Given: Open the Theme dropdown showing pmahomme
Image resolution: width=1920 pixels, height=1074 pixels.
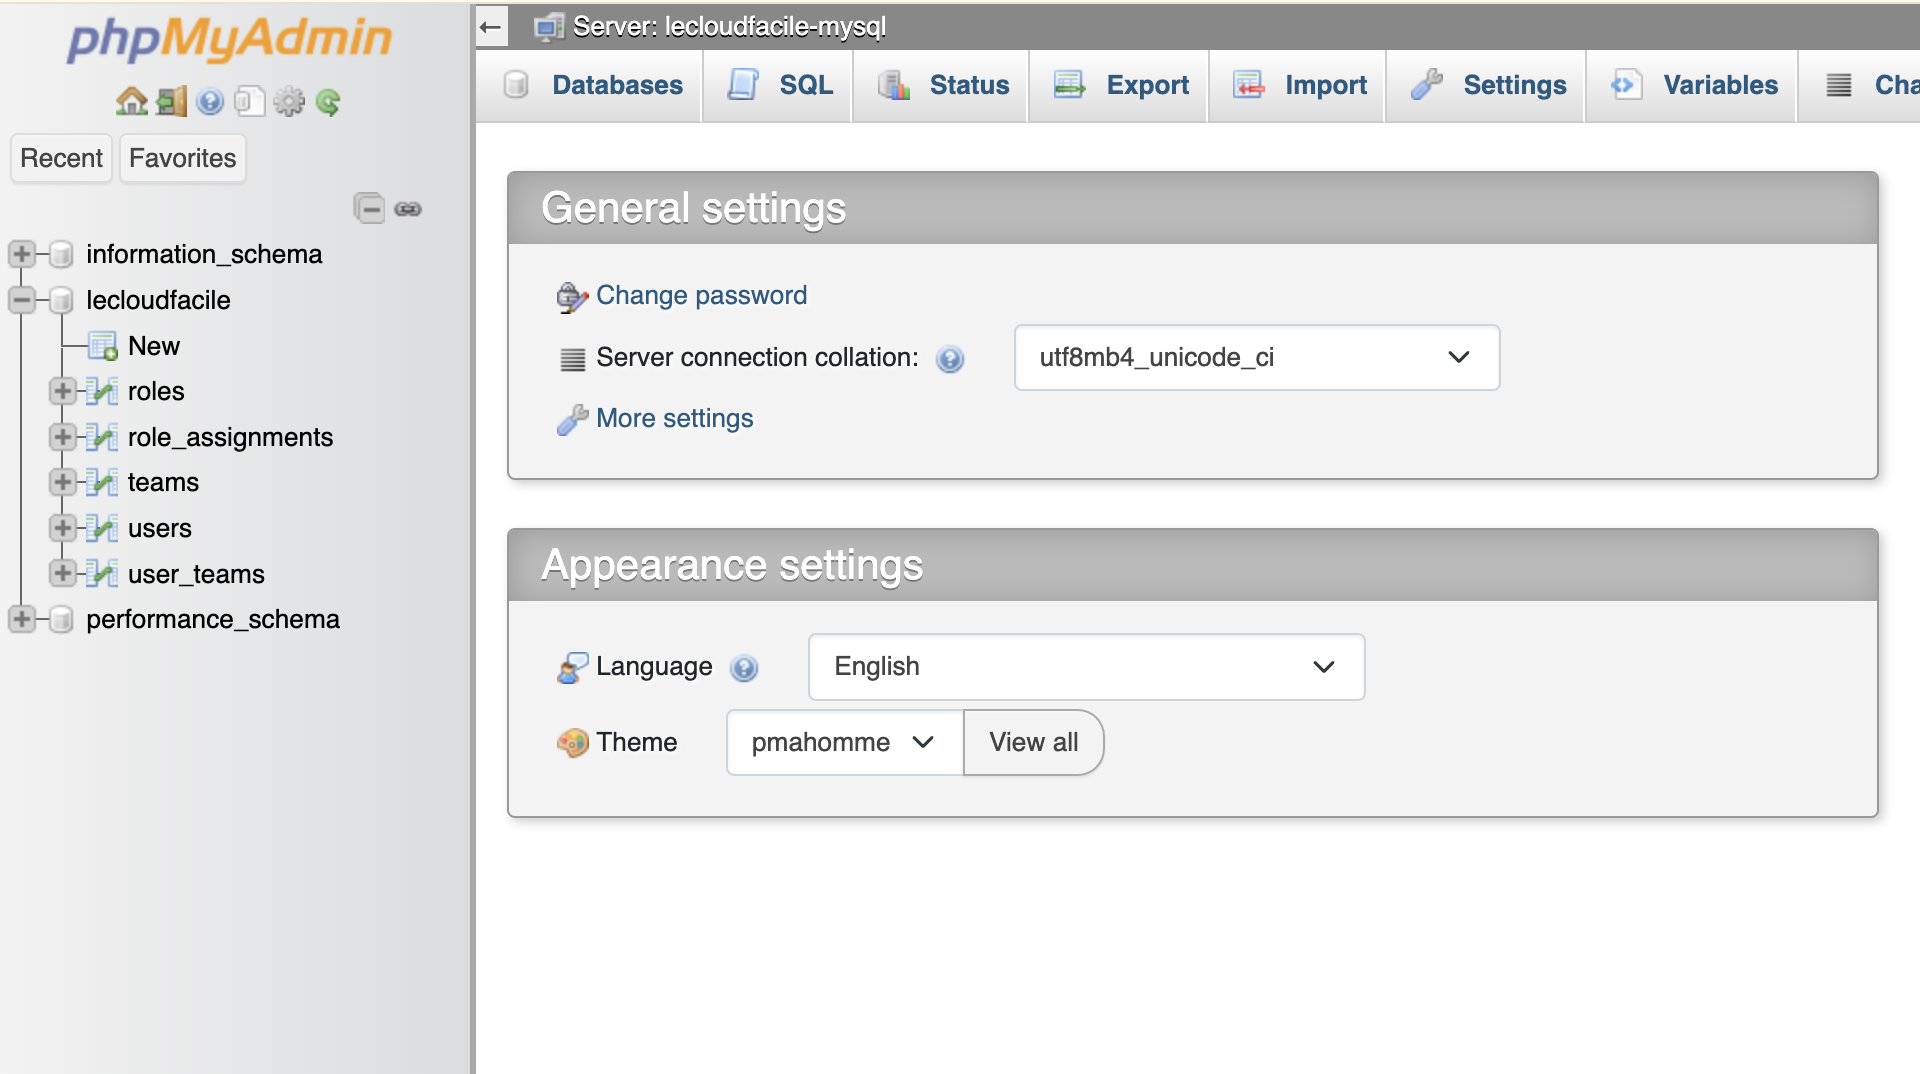Looking at the screenshot, I should pos(844,743).
